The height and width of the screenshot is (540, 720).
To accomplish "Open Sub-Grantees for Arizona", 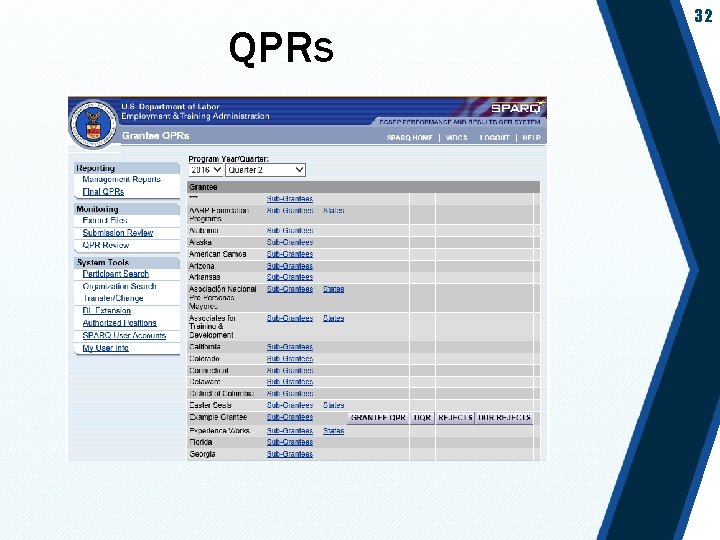I will point(290,266).
